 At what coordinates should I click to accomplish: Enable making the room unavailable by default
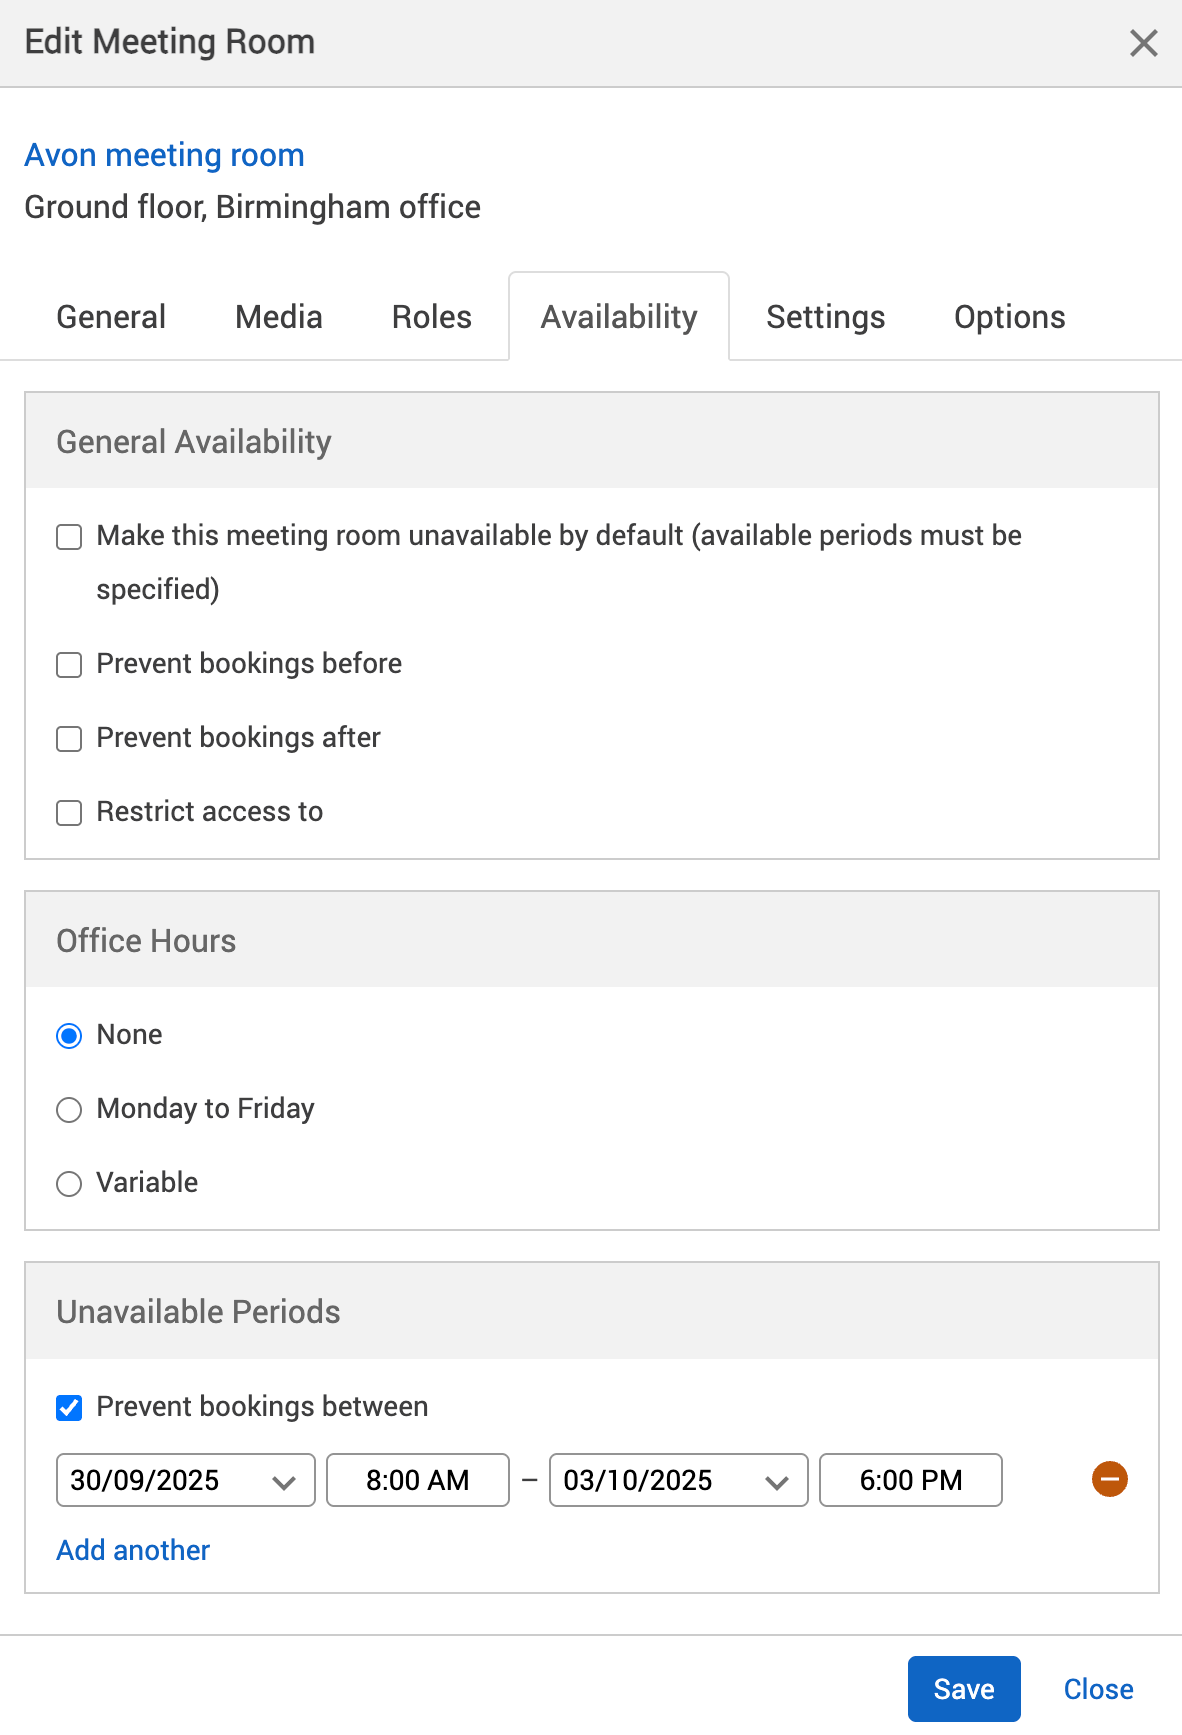coord(68,537)
